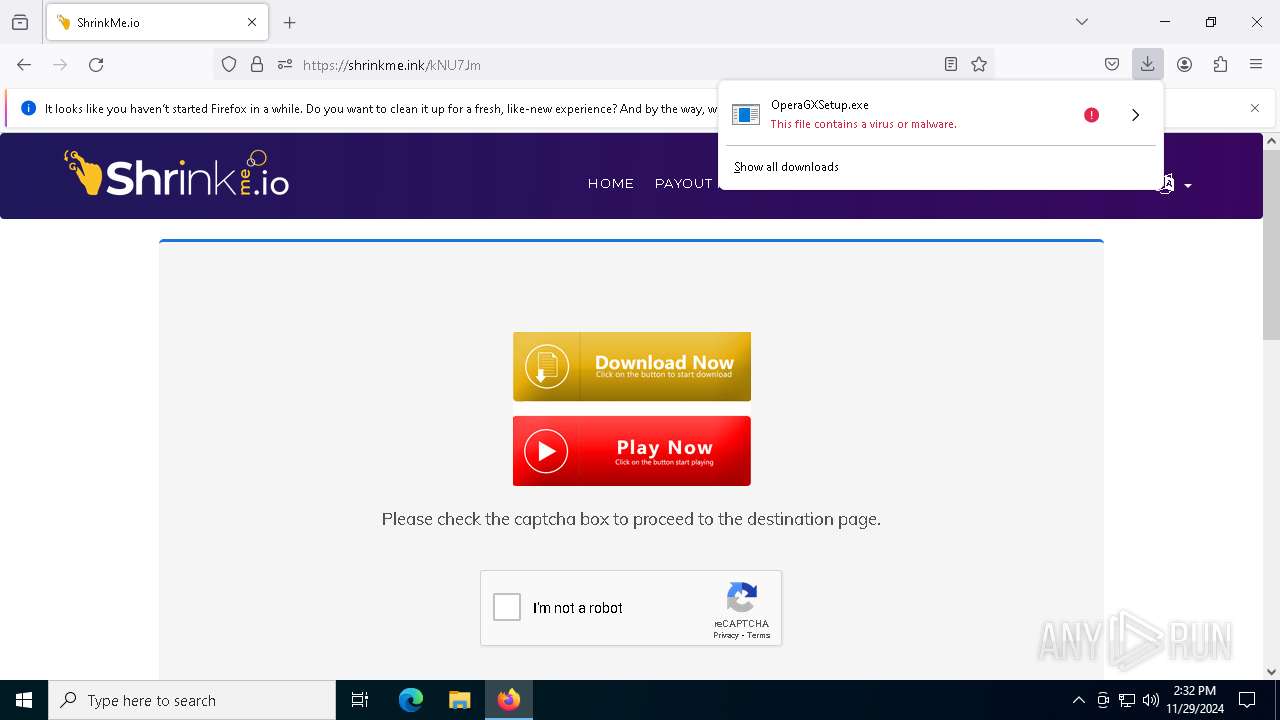Open the Windows Start menu
This screenshot has height=720, width=1280.
pos(24,700)
